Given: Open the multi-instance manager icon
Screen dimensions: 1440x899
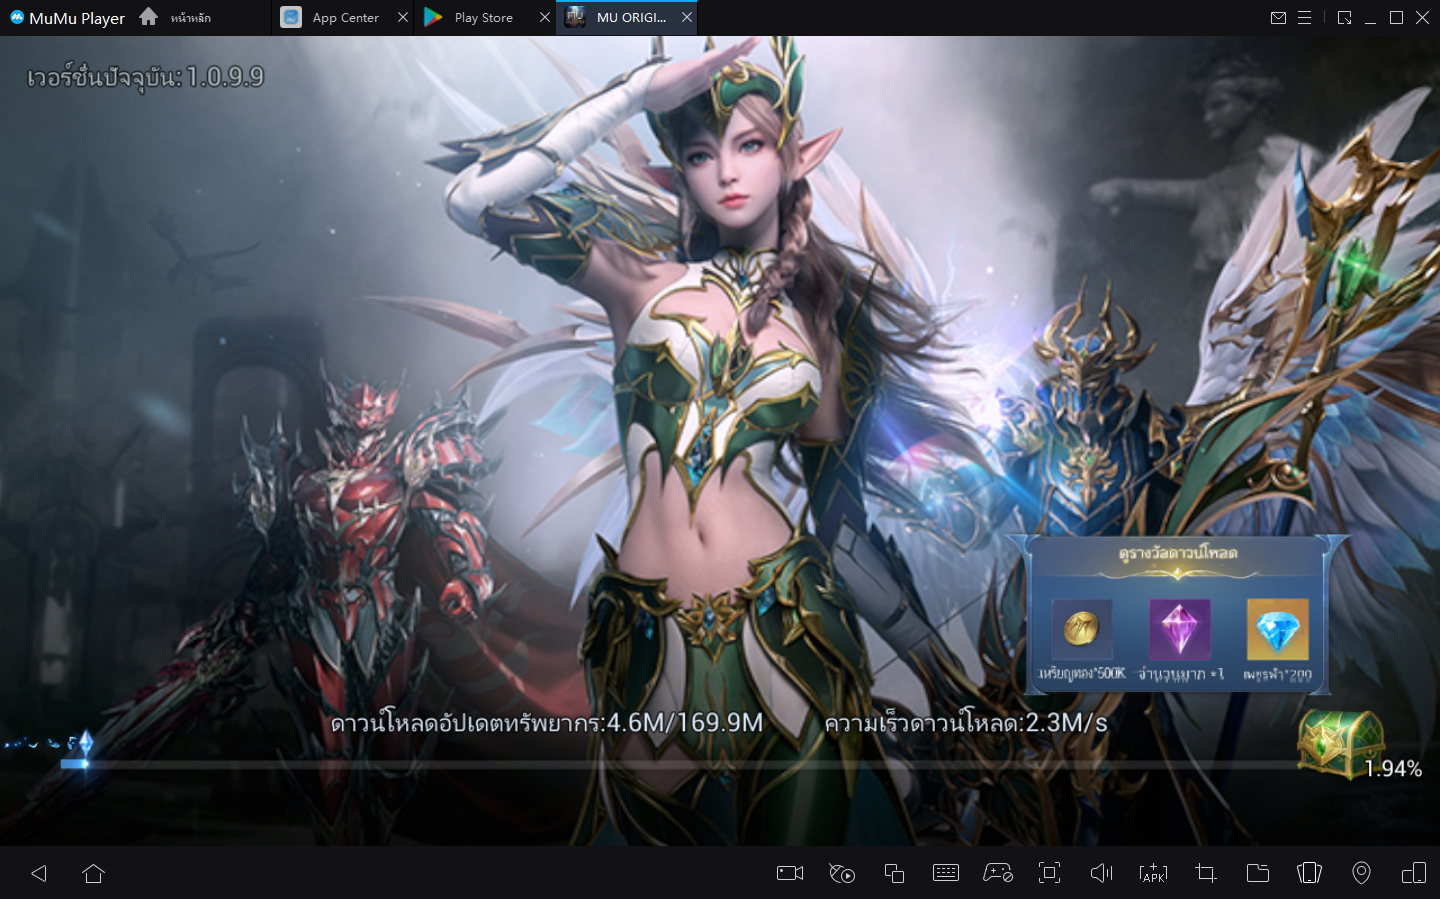Looking at the screenshot, I should pyautogui.click(x=894, y=873).
